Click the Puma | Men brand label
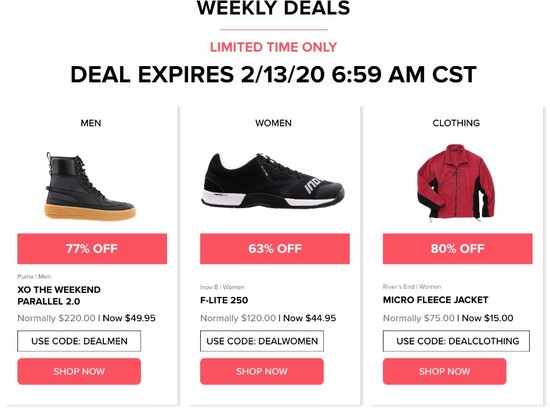 34,276
